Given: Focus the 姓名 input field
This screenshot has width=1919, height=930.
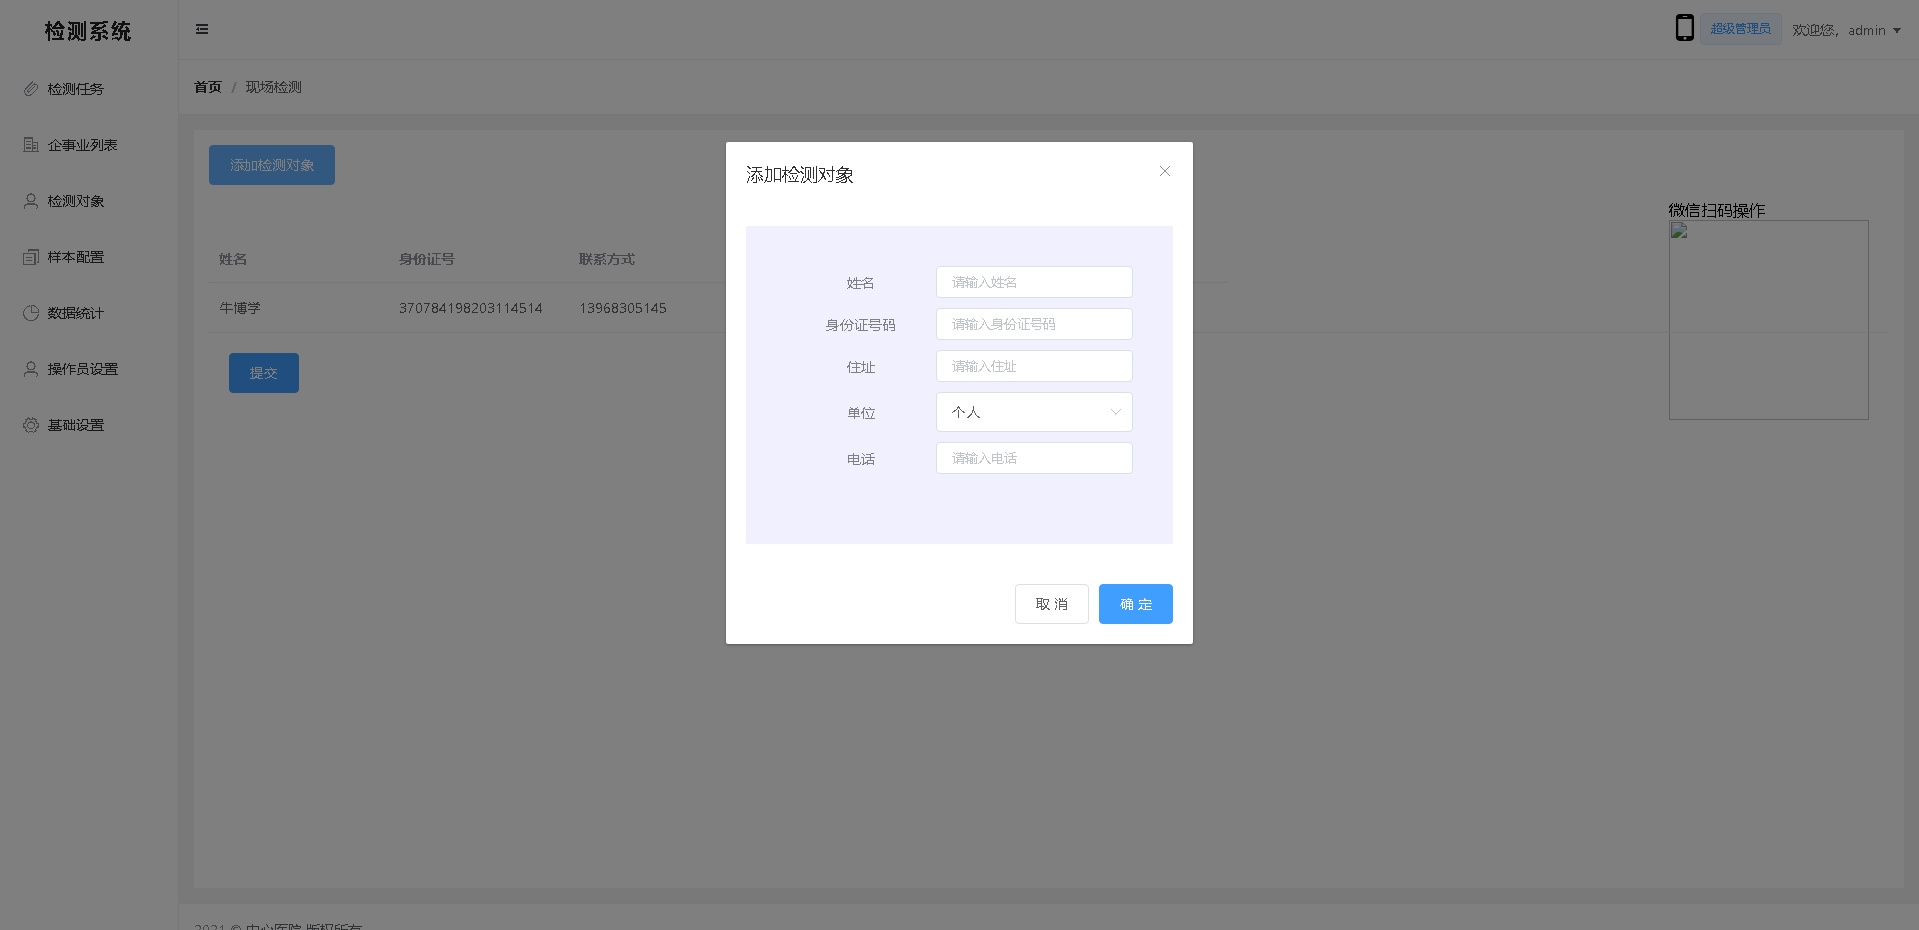Looking at the screenshot, I should 1034,282.
